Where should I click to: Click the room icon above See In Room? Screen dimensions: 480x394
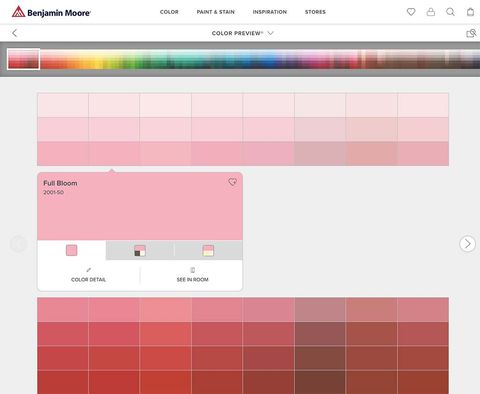(x=192, y=270)
